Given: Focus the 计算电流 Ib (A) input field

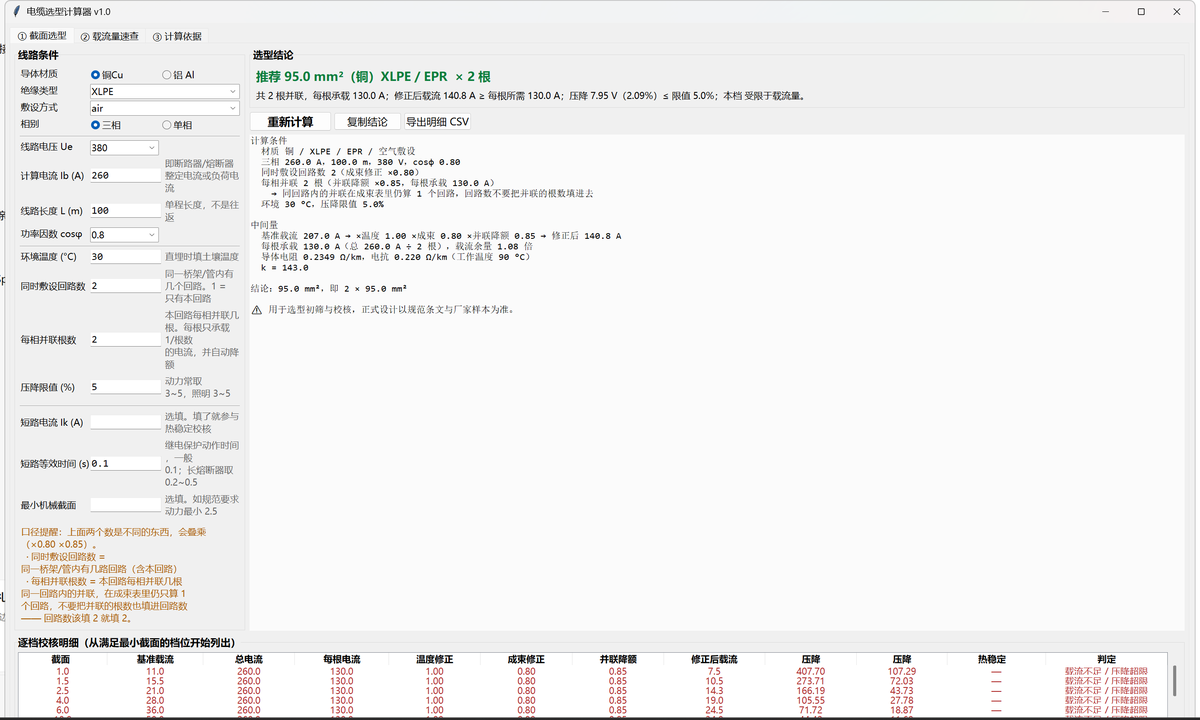Looking at the screenshot, I should click(x=125, y=176).
